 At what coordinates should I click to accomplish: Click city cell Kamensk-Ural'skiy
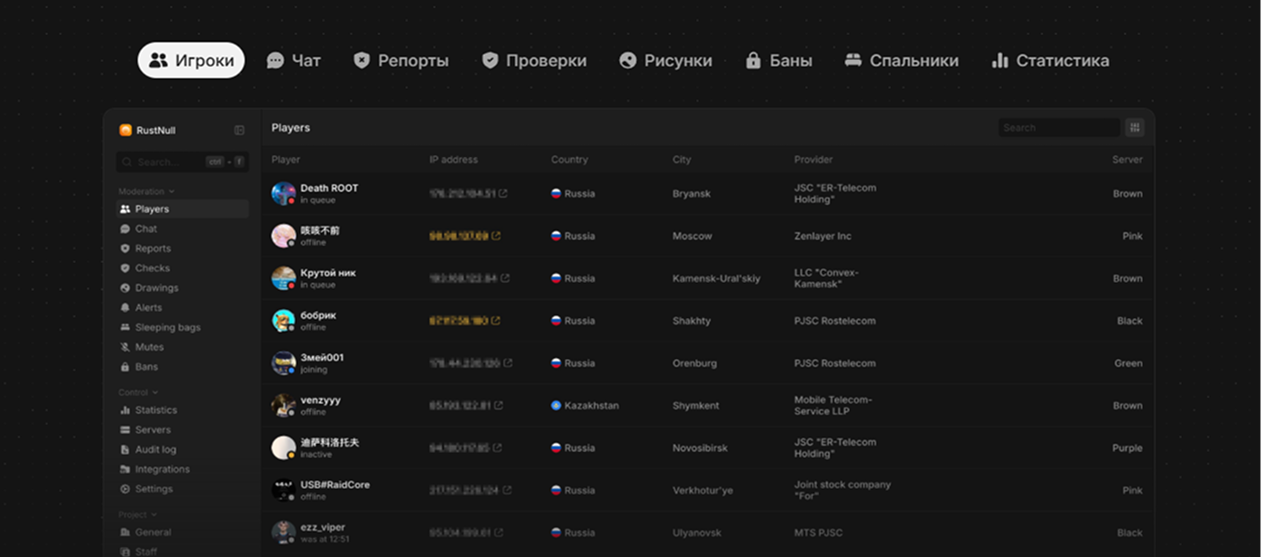click(716, 279)
